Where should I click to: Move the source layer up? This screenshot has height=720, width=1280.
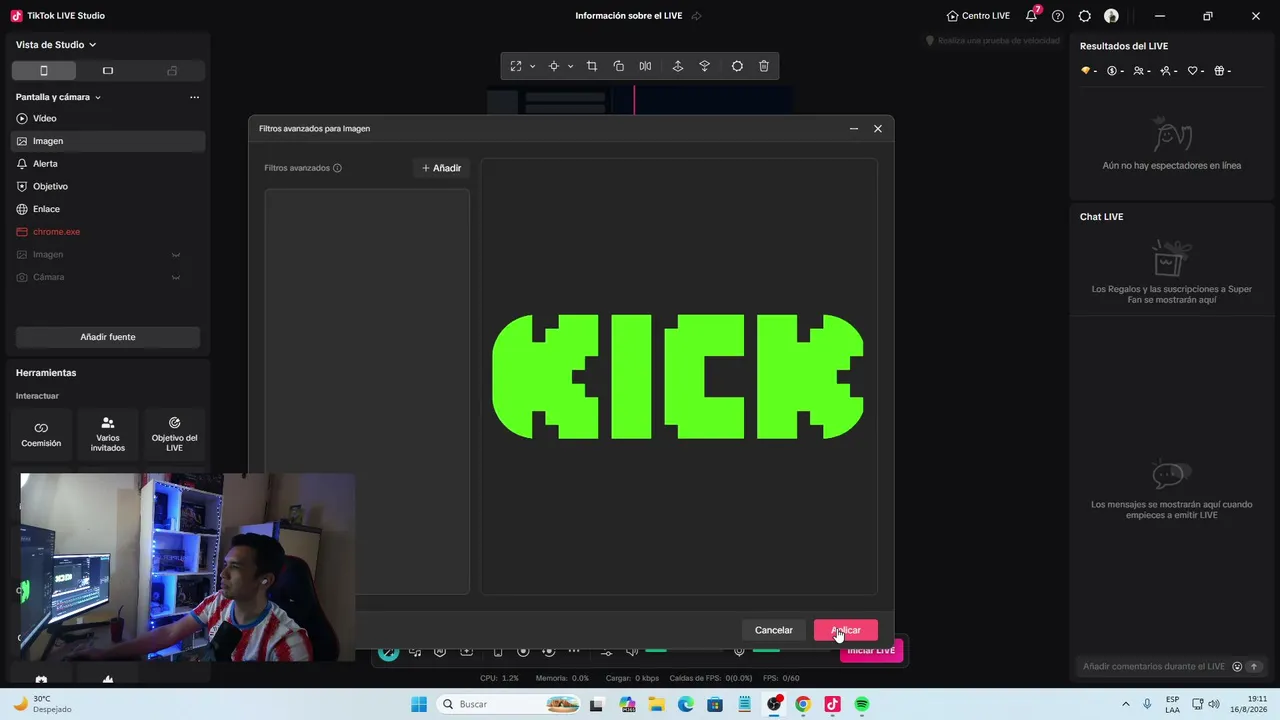click(678, 66)
